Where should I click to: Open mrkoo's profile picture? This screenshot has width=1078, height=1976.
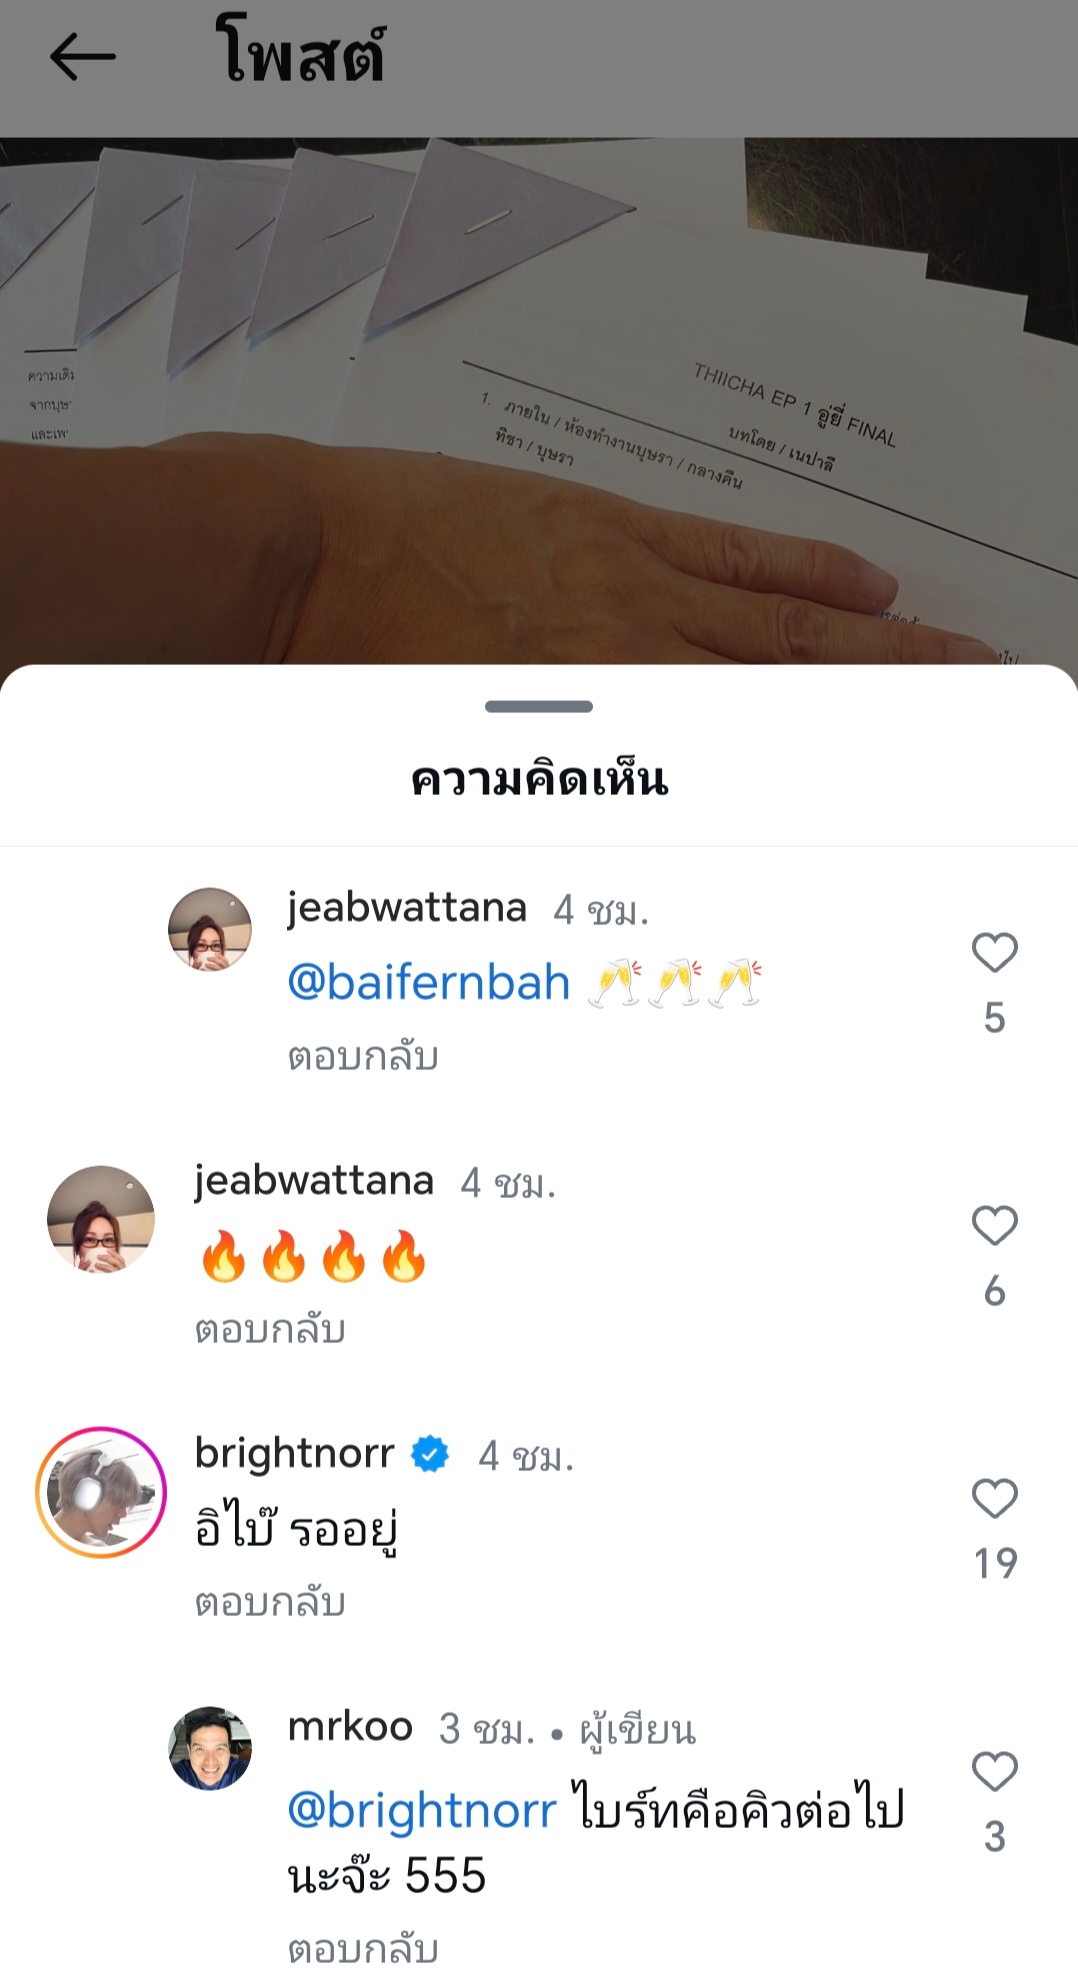coord(210,1748)
